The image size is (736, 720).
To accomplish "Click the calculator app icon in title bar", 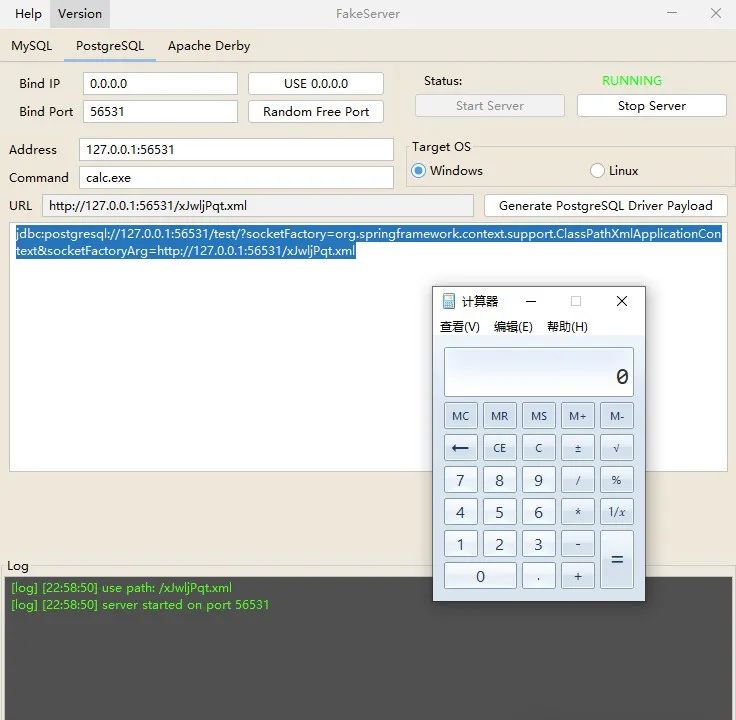I will coord(449,301).
